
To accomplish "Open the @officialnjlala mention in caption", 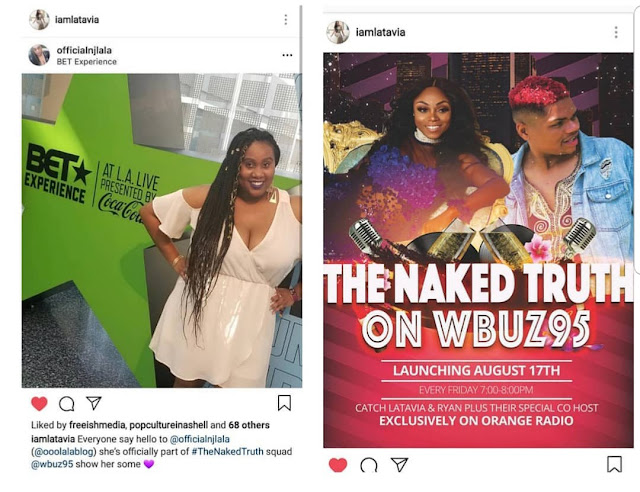I will [x=200, y=439].
